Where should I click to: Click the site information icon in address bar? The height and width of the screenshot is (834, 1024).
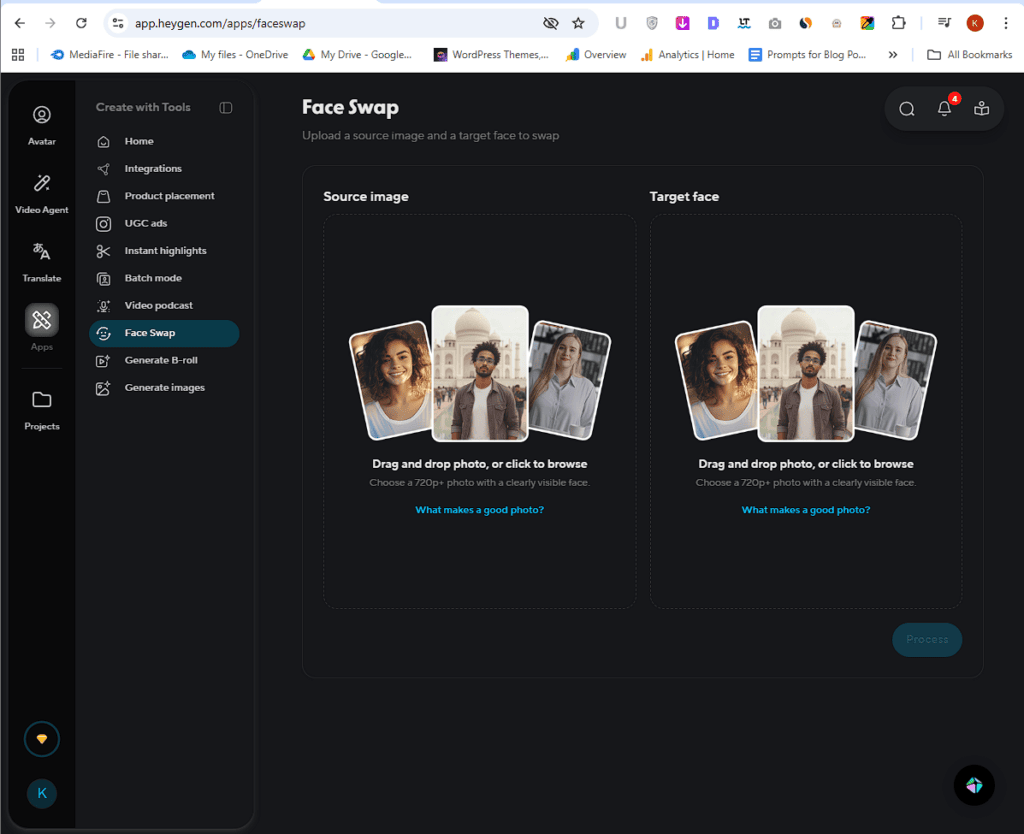tap(118, 24)
